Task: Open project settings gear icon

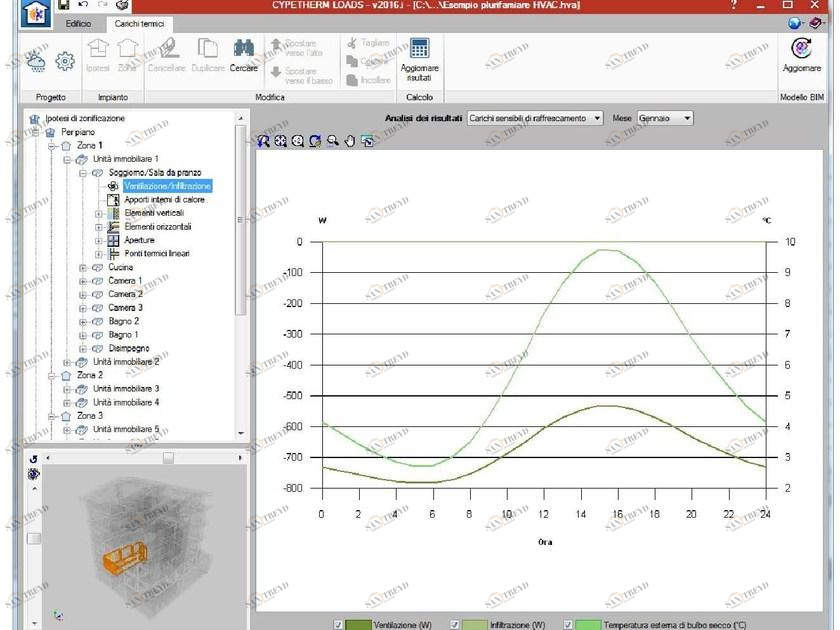Action: [65, 61]
